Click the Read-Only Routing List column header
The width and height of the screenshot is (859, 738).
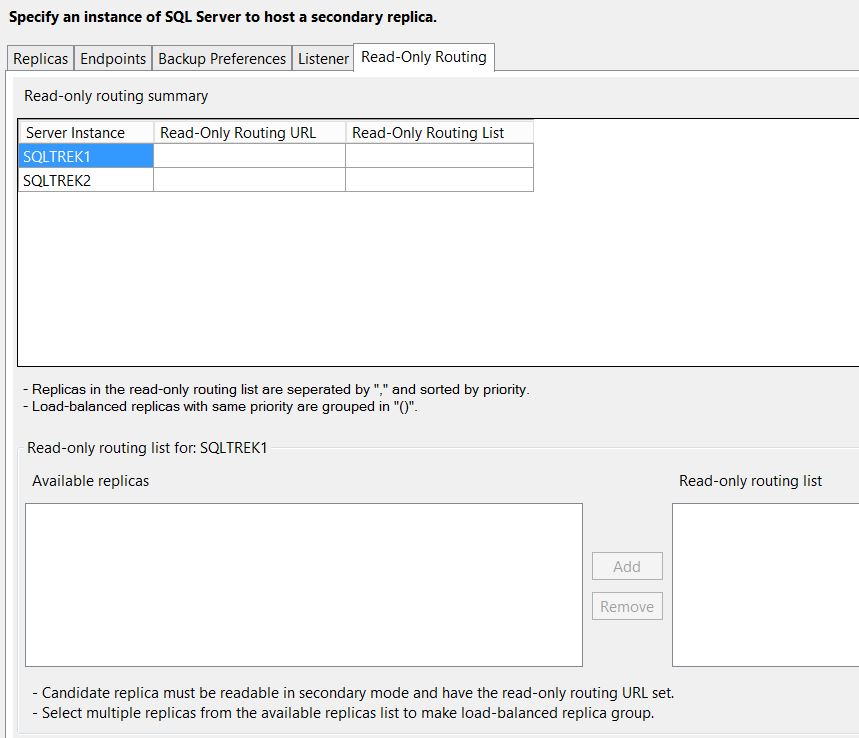pyautogui.click(x=439, y=133)
